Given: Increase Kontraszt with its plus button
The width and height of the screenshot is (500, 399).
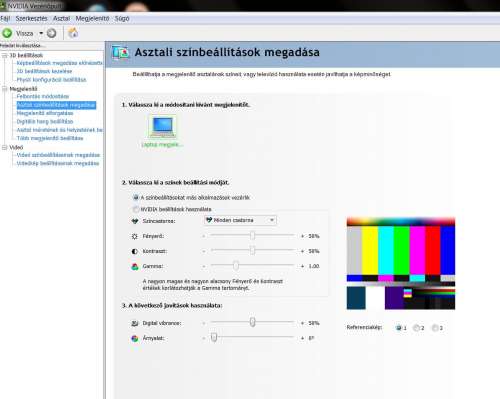Looking at the screenshot, I should 302,251.
